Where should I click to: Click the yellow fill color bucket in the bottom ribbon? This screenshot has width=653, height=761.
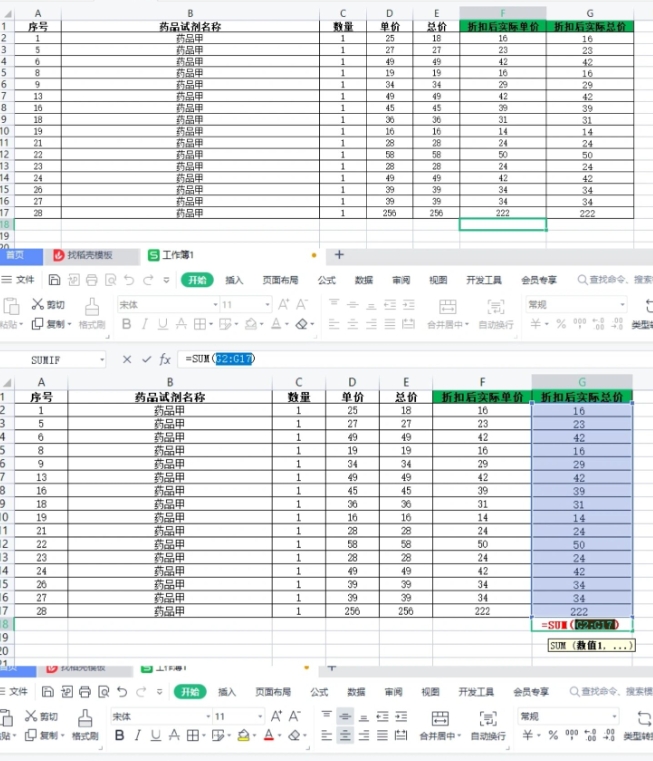click(243, 735)
